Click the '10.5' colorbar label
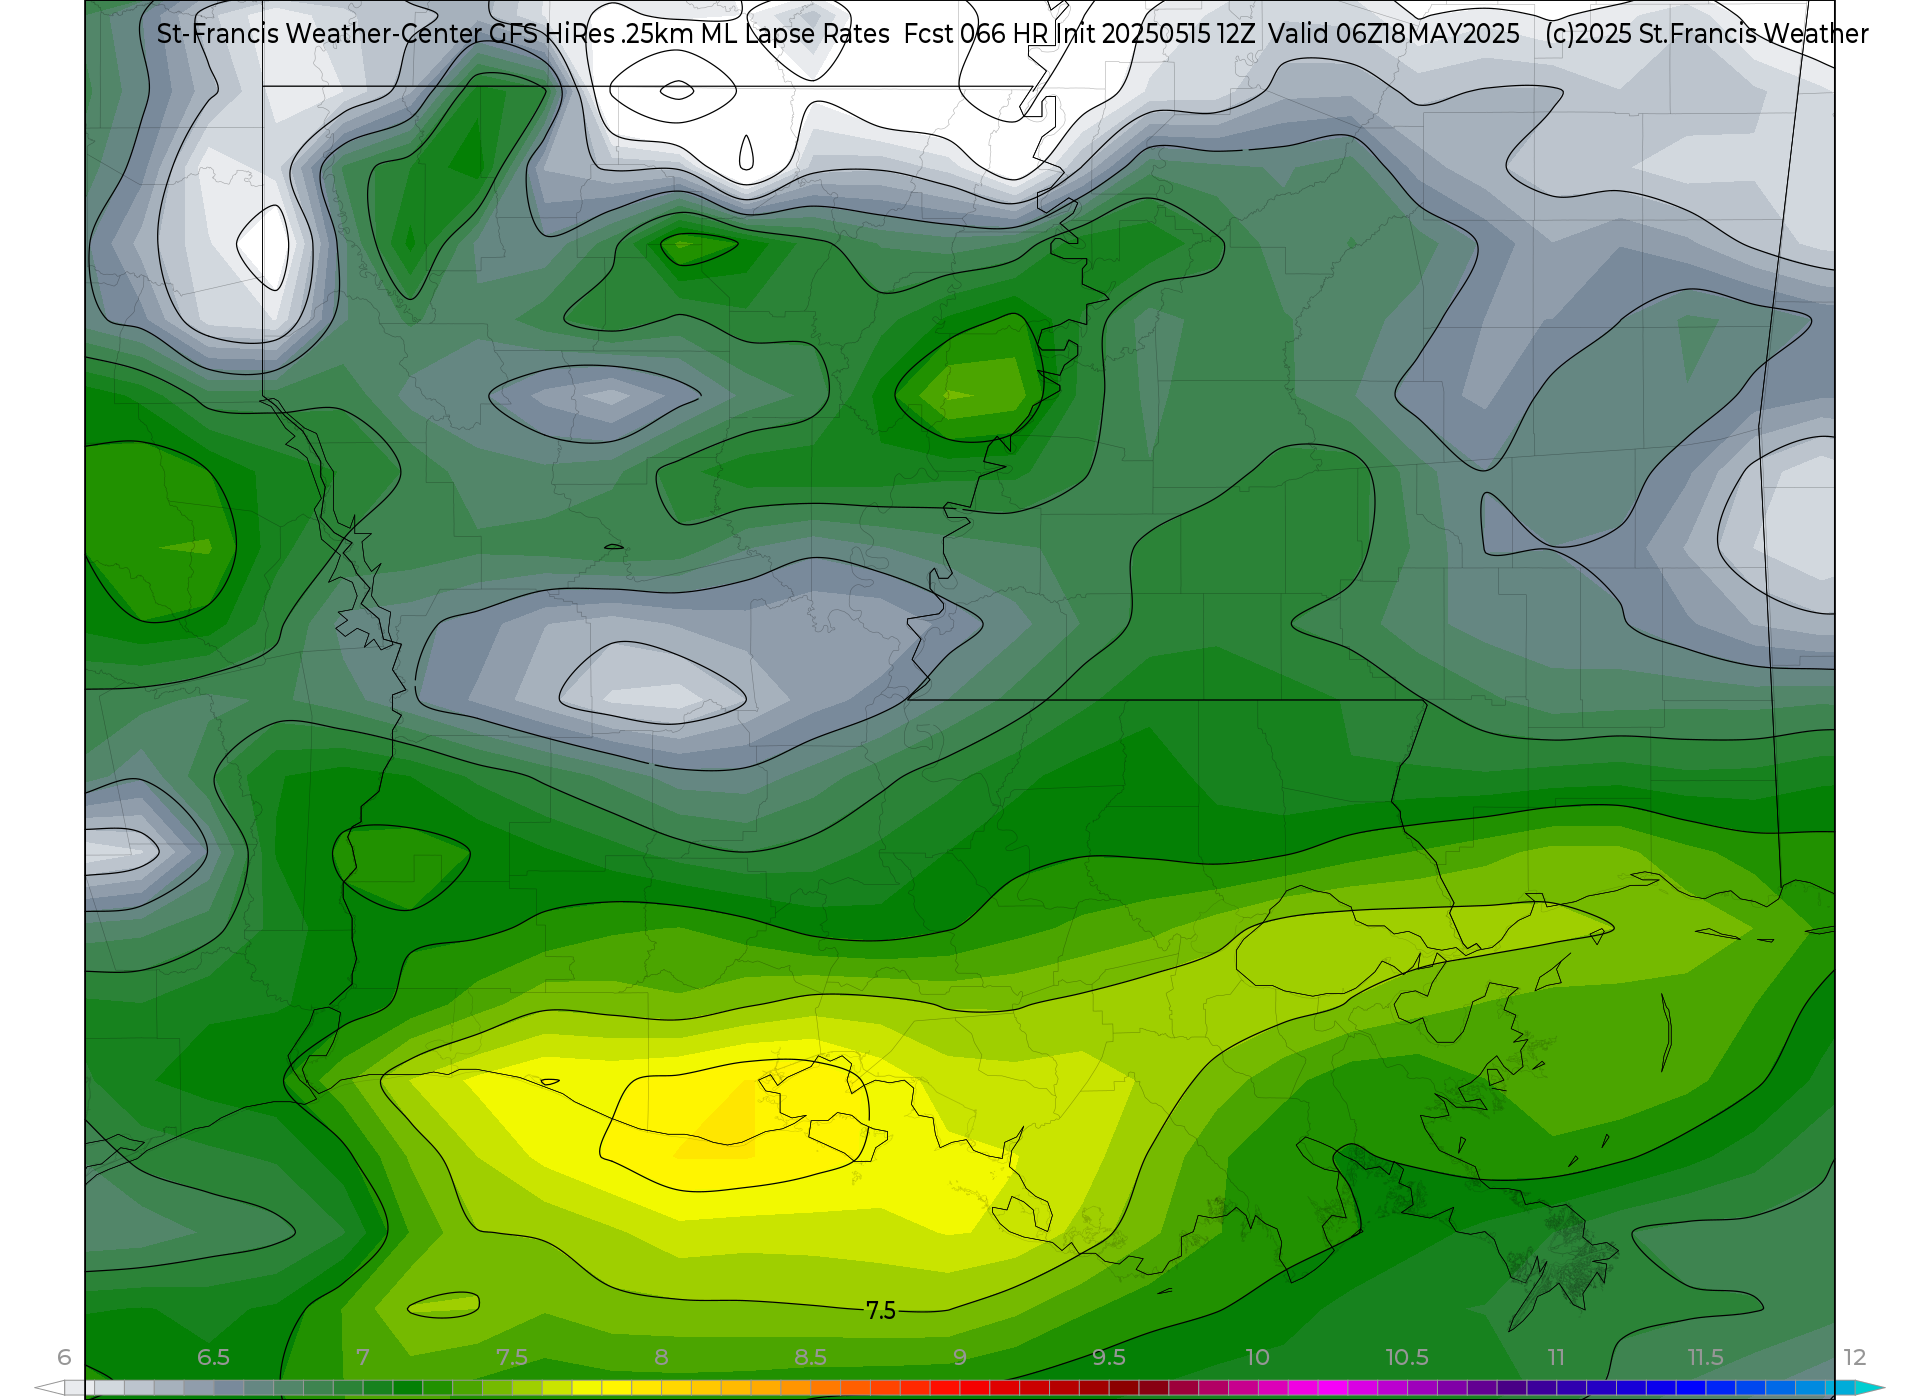This screenshot has width=1920, height=1400. [x=1406, y=1357]
